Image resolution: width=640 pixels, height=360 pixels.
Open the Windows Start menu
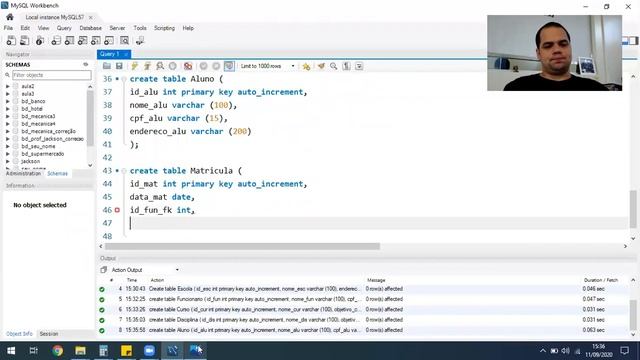11,351
